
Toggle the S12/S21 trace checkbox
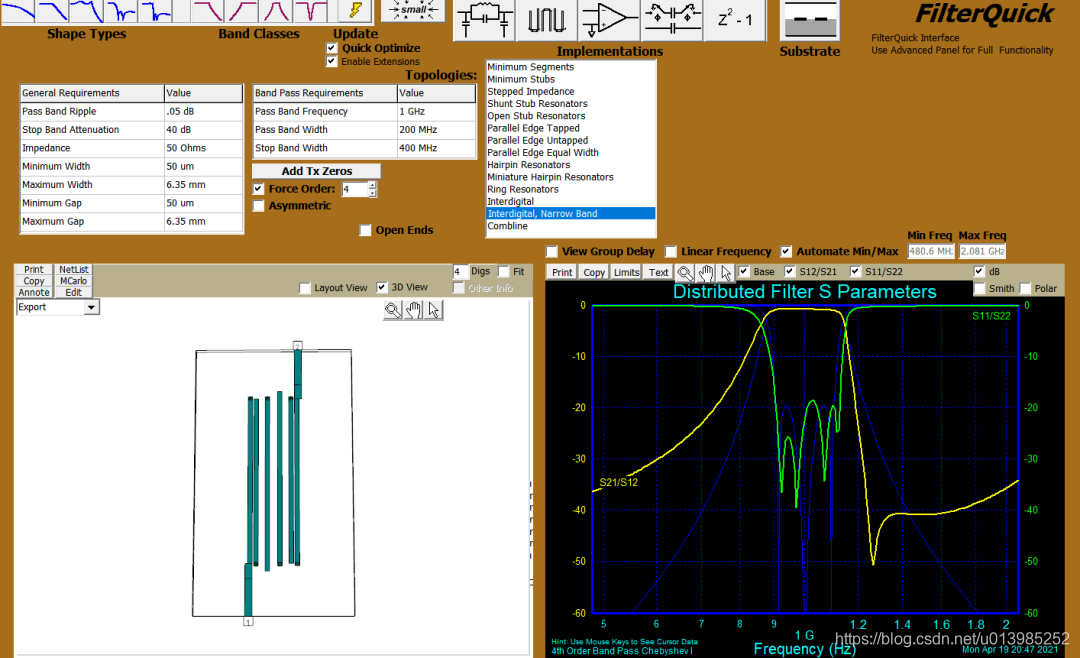(x=789, y=271)
